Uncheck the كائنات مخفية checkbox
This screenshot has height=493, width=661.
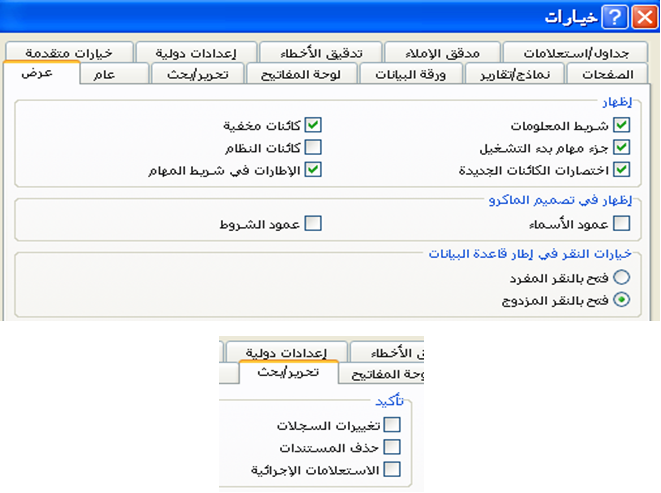point(313,125)
